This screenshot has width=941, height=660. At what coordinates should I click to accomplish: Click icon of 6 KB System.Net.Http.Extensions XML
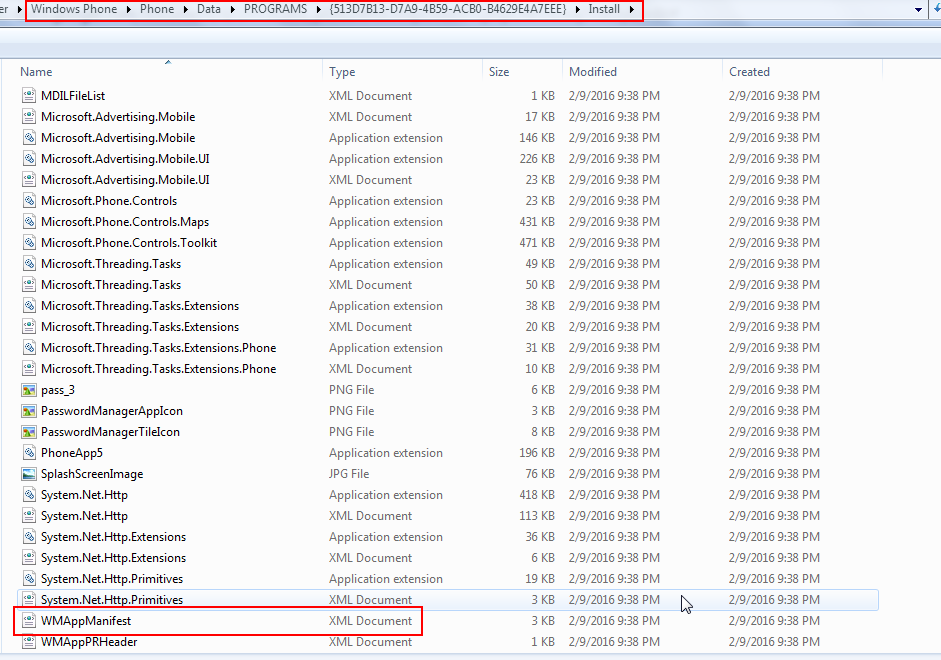[x=29, y=558]
